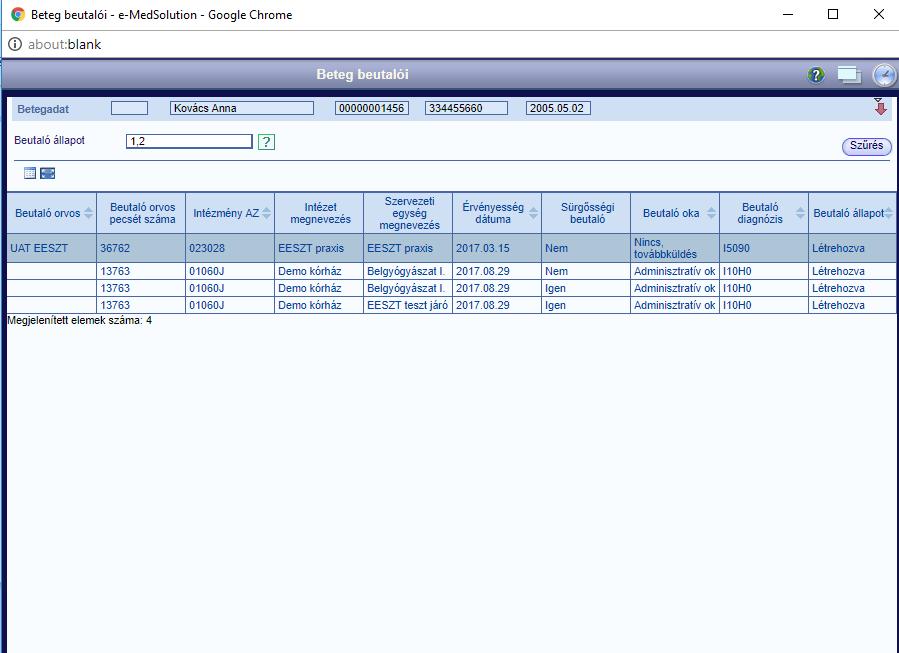This screenshot has height=653, width=899.
Task: Sort by Beutaló orvos column arrows
Action: pos(88,213)
